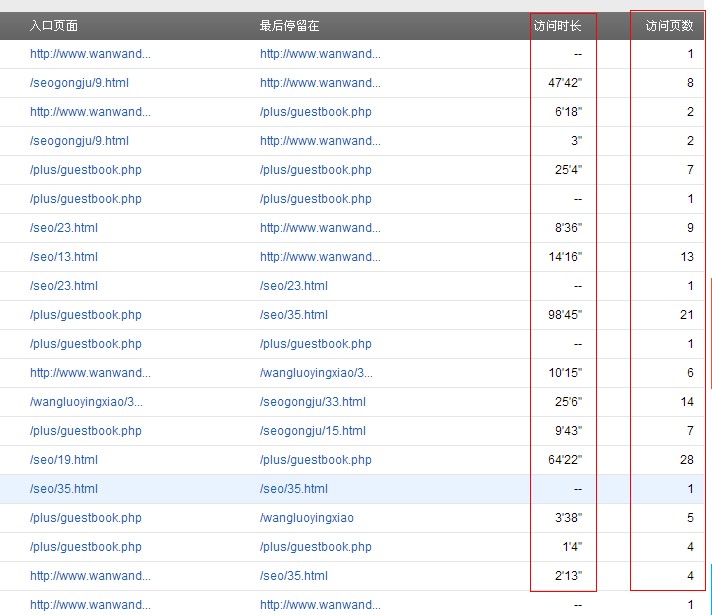Open /seo/35.html in the 98'45" row
The width and height of the screenshot is (712, 615).
(x=293, y=315)
